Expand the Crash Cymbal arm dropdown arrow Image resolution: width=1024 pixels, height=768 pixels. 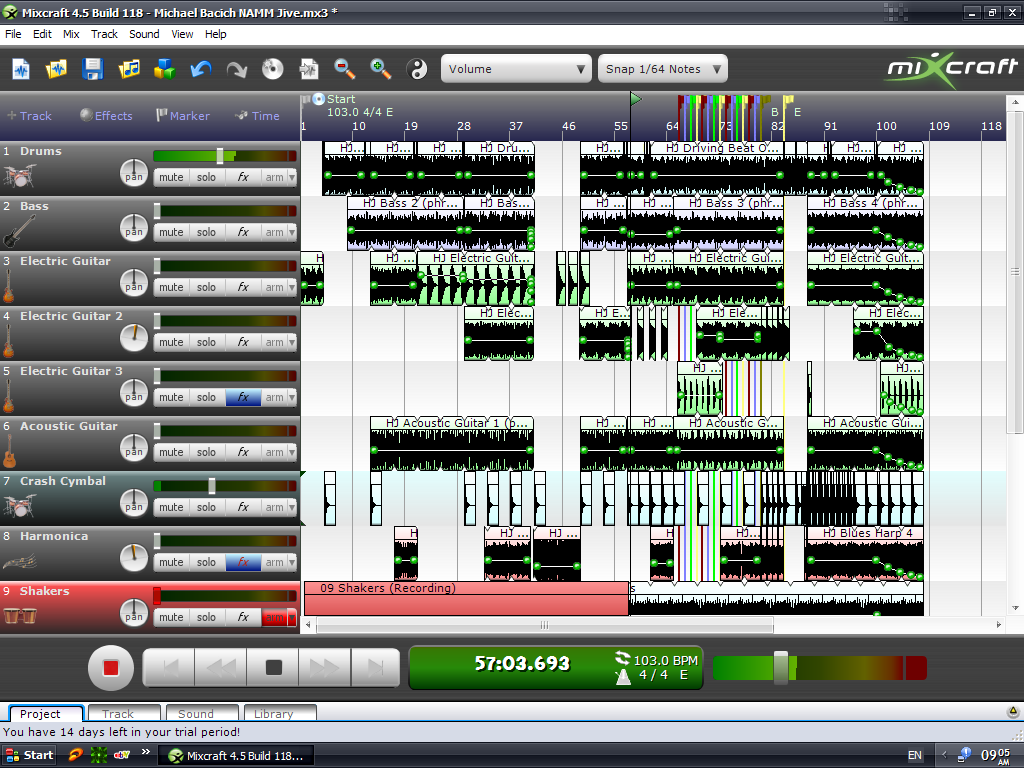[x=292, y=507]
